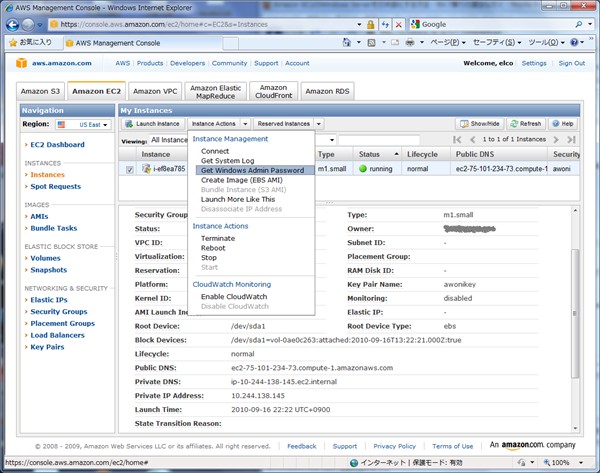Select Terminate from Instance Actions

click(x=218, y=238)
